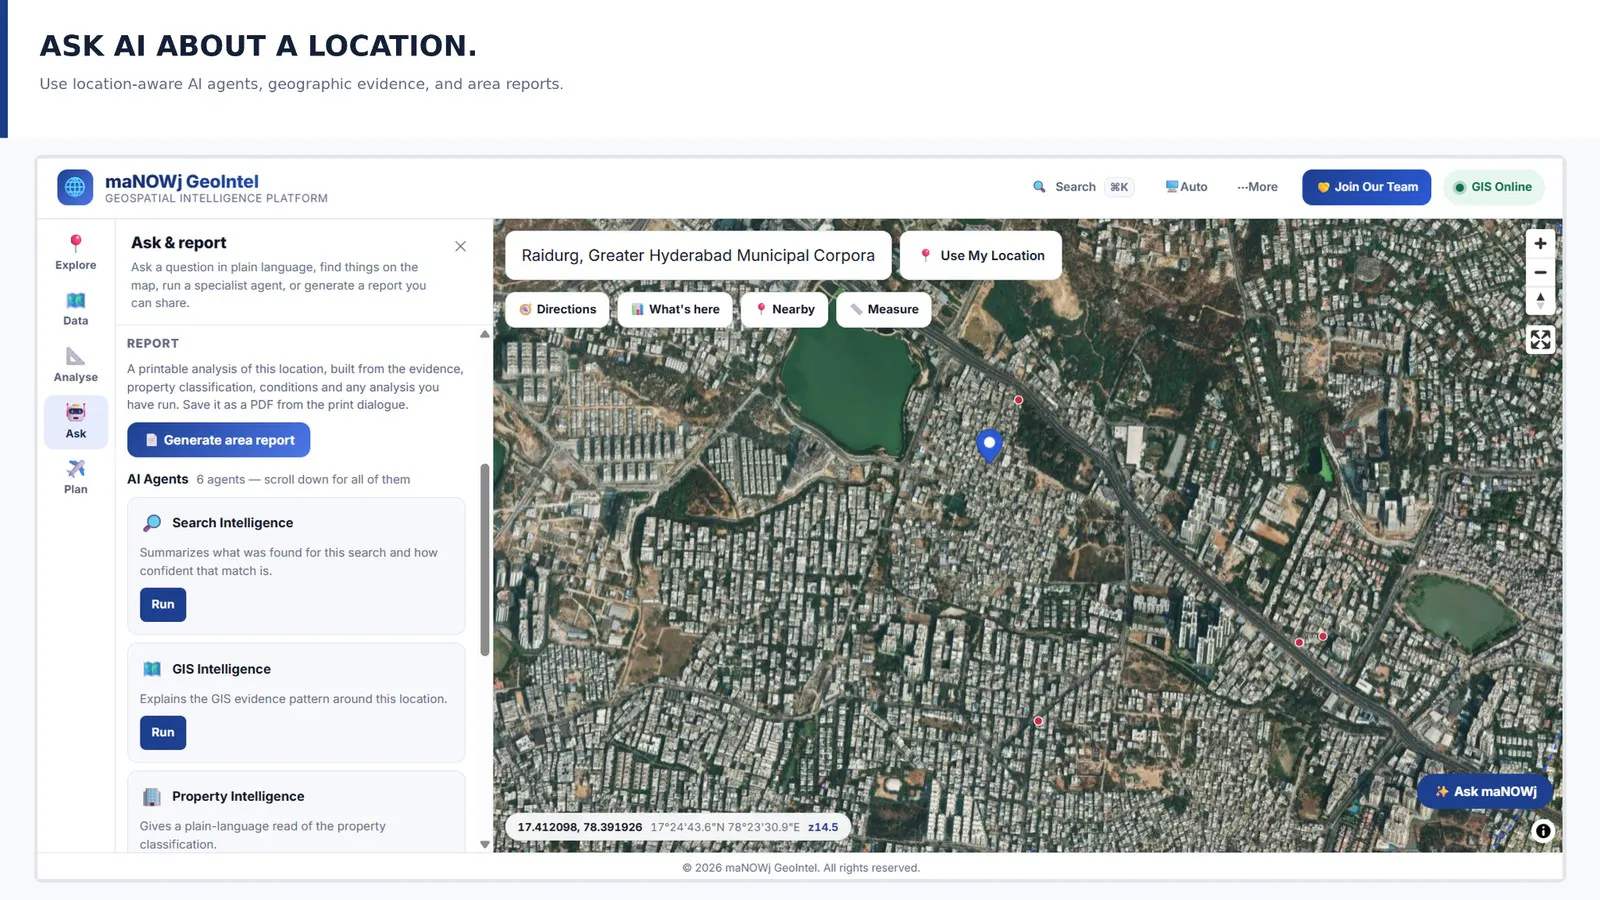
Task: Click Use My Location
Action: coord(981,256)
